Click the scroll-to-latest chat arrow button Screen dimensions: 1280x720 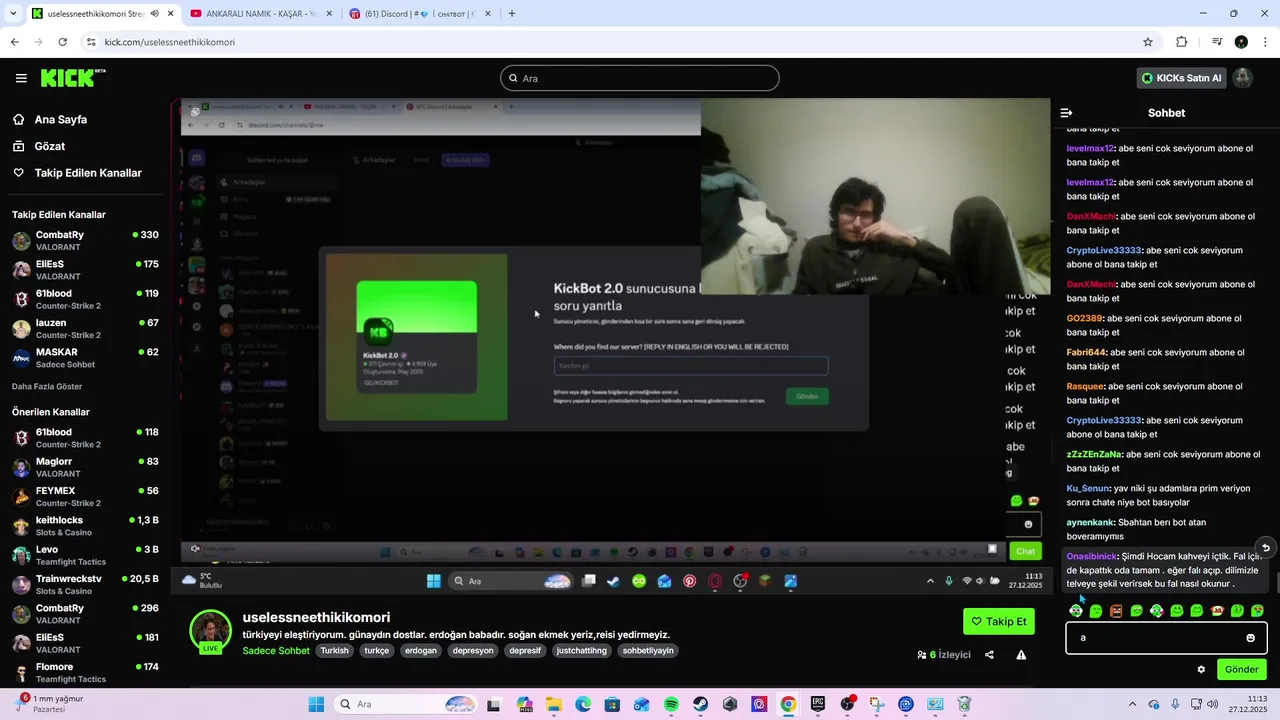[1265, 547]
